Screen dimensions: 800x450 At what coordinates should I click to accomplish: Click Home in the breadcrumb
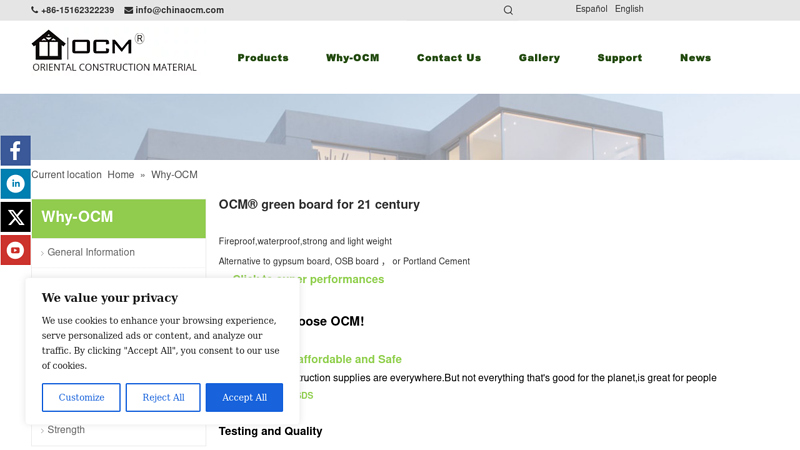click(121, 174)
